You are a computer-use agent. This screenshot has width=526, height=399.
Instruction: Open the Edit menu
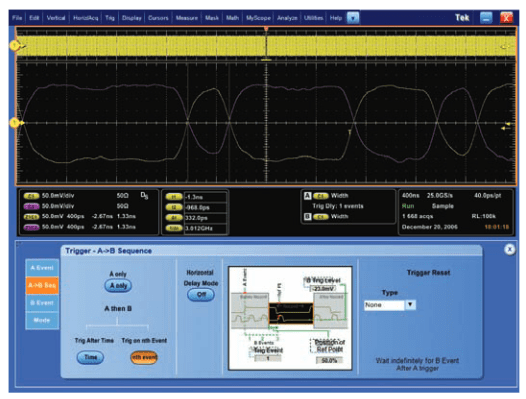[34, 18]
